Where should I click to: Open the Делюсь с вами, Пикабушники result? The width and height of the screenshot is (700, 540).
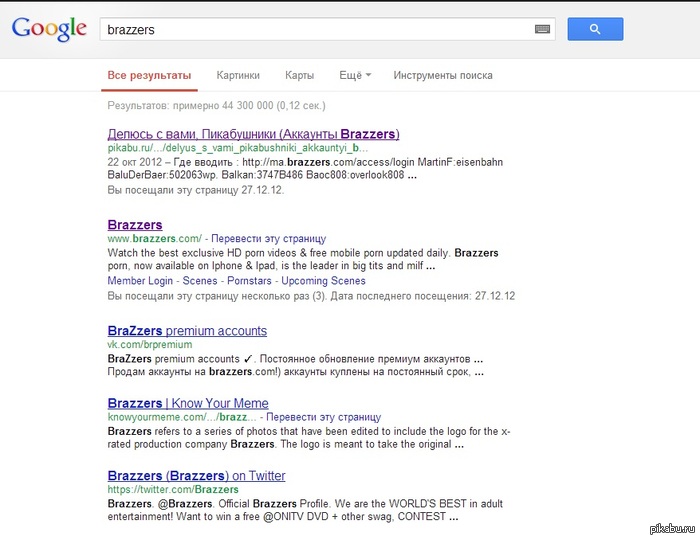pyautogui.click(x=254, y=134)
